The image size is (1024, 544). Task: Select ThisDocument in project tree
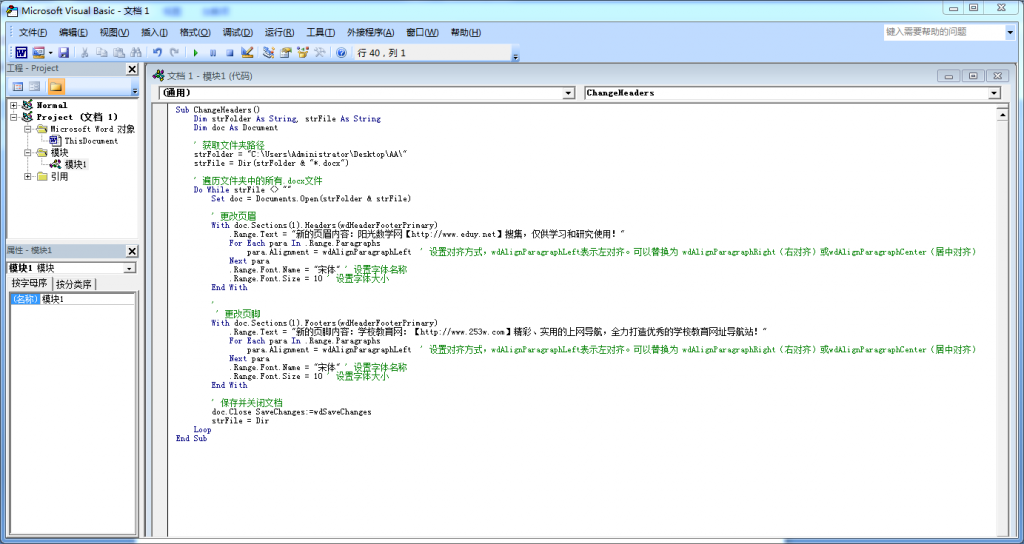(x=91, y=141)
